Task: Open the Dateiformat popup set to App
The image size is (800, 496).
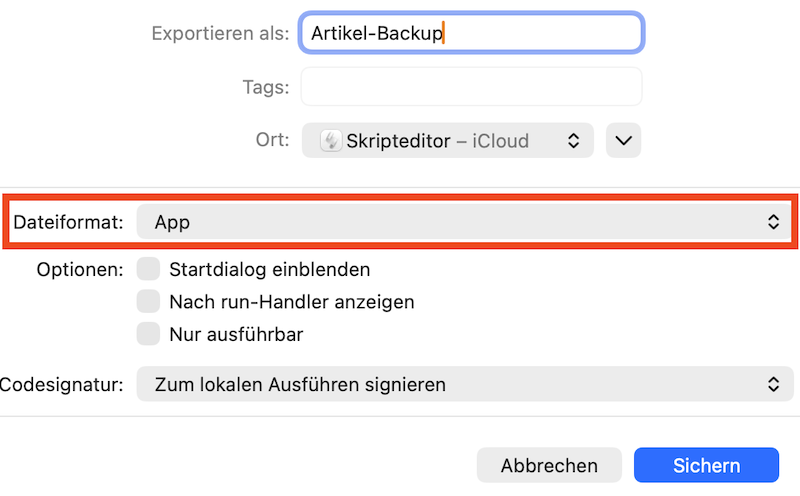Action: [x=460, y=222]
